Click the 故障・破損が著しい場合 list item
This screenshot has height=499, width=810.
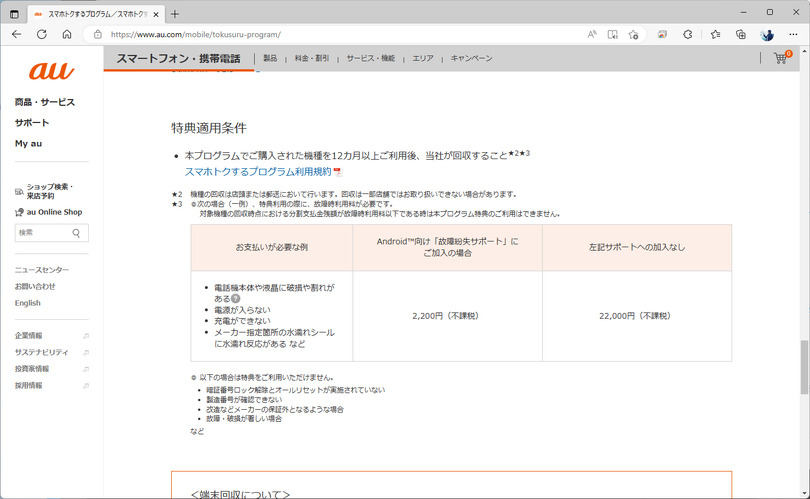coord(244,418)
